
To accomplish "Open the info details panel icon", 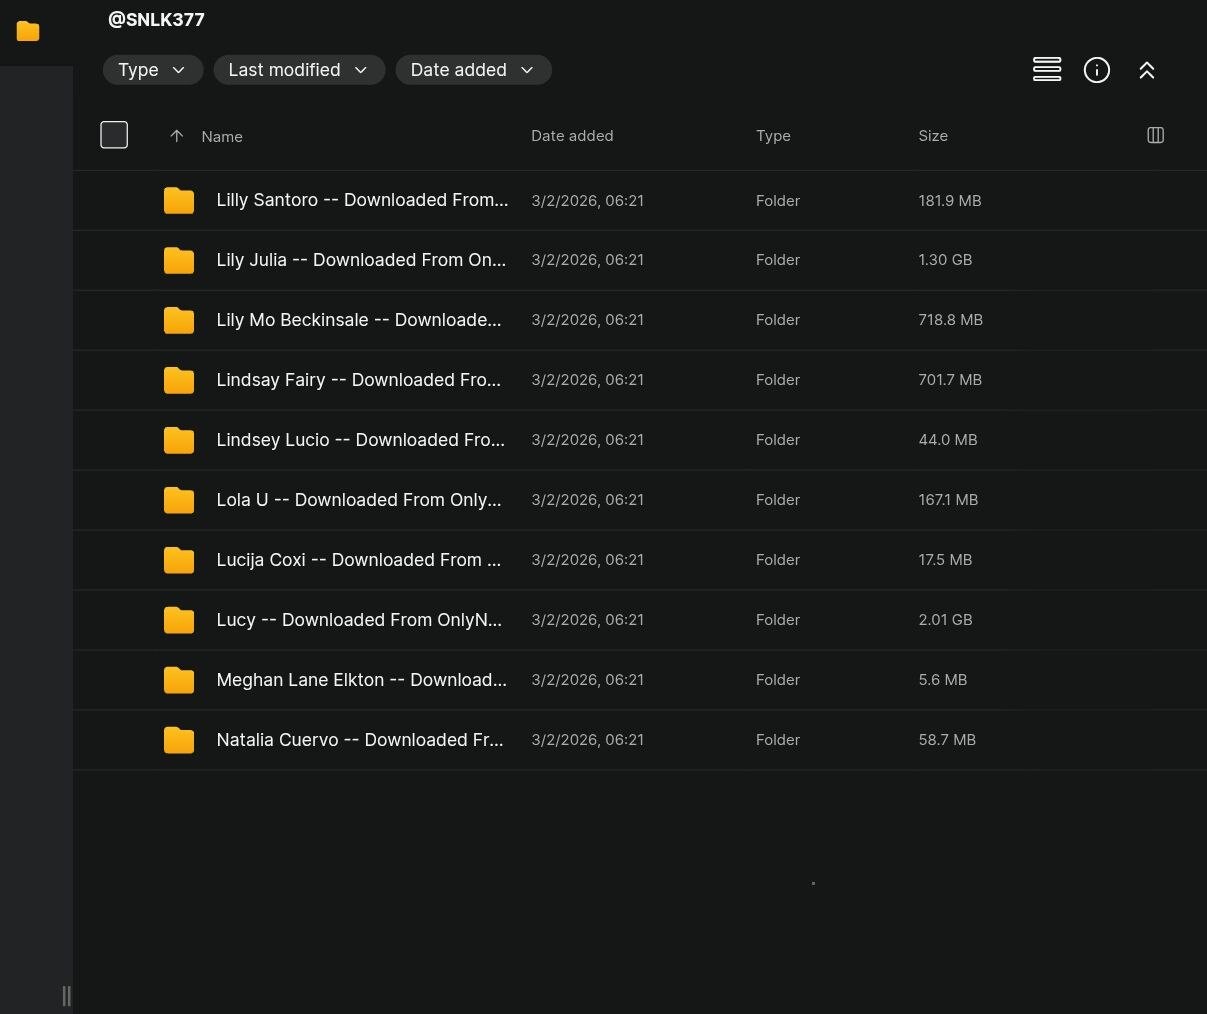I will coord(1097,70).
